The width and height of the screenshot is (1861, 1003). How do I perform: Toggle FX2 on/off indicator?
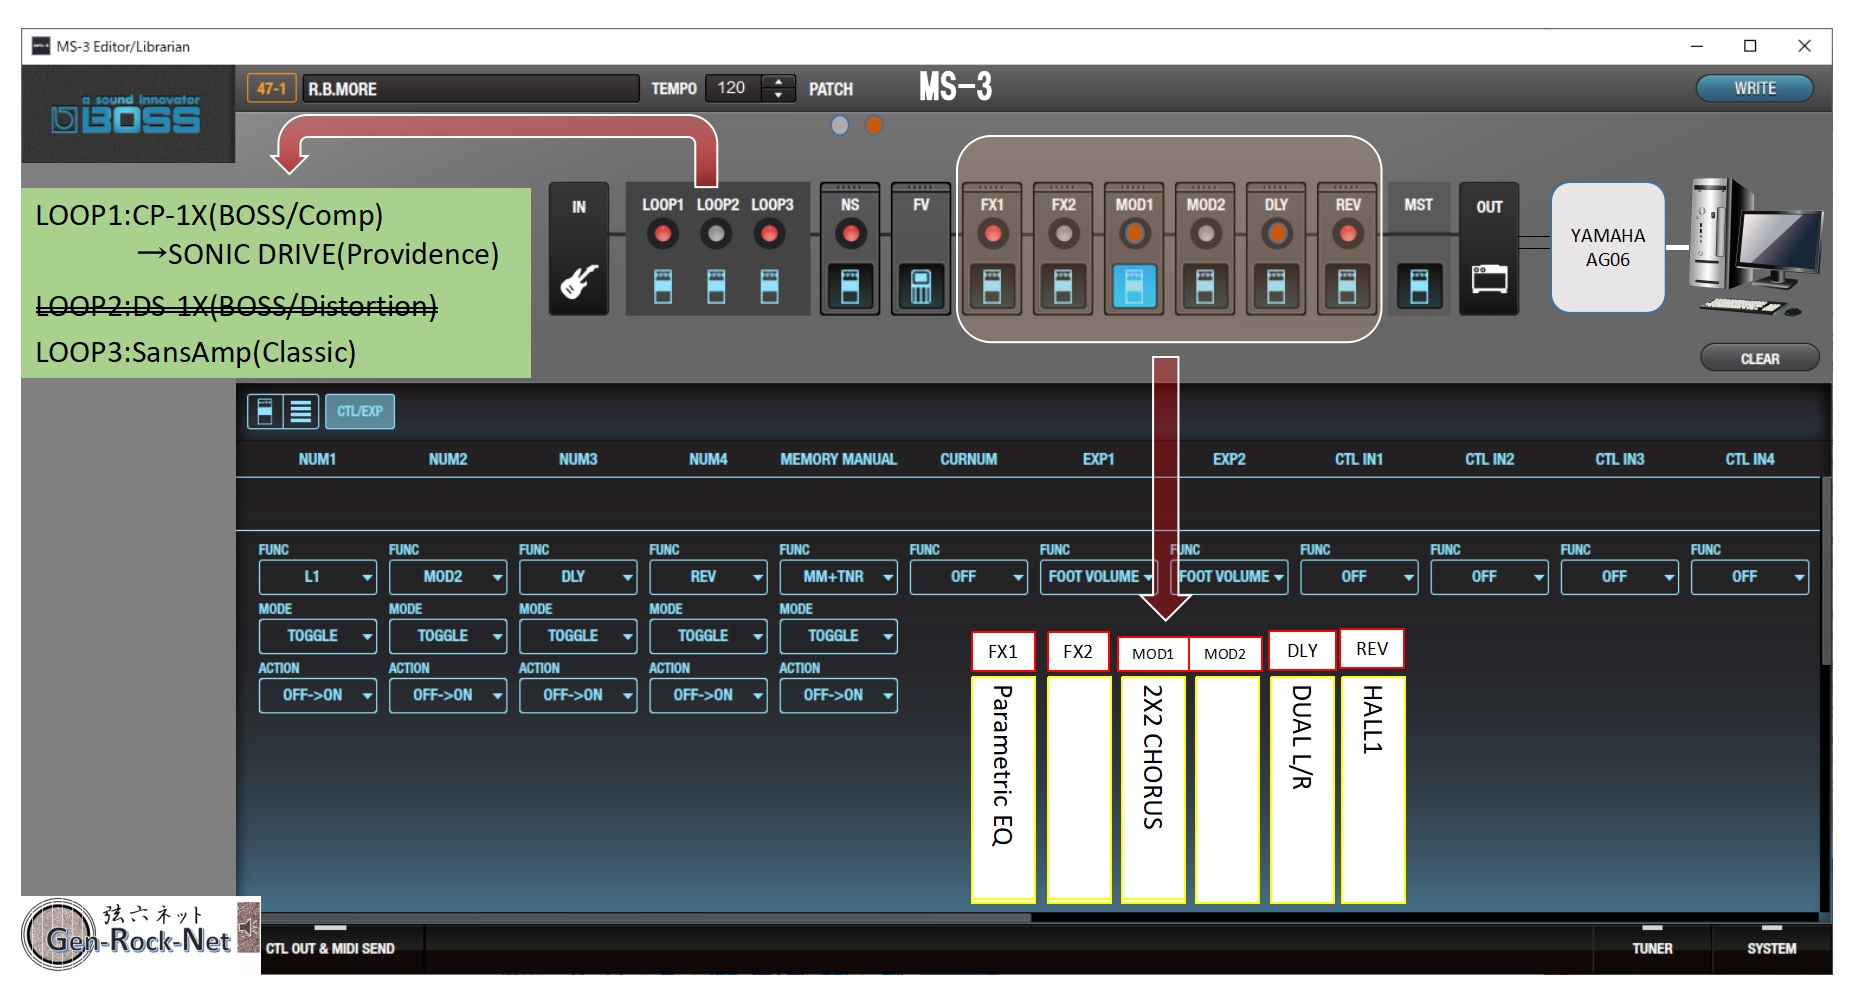(1063, 234)
